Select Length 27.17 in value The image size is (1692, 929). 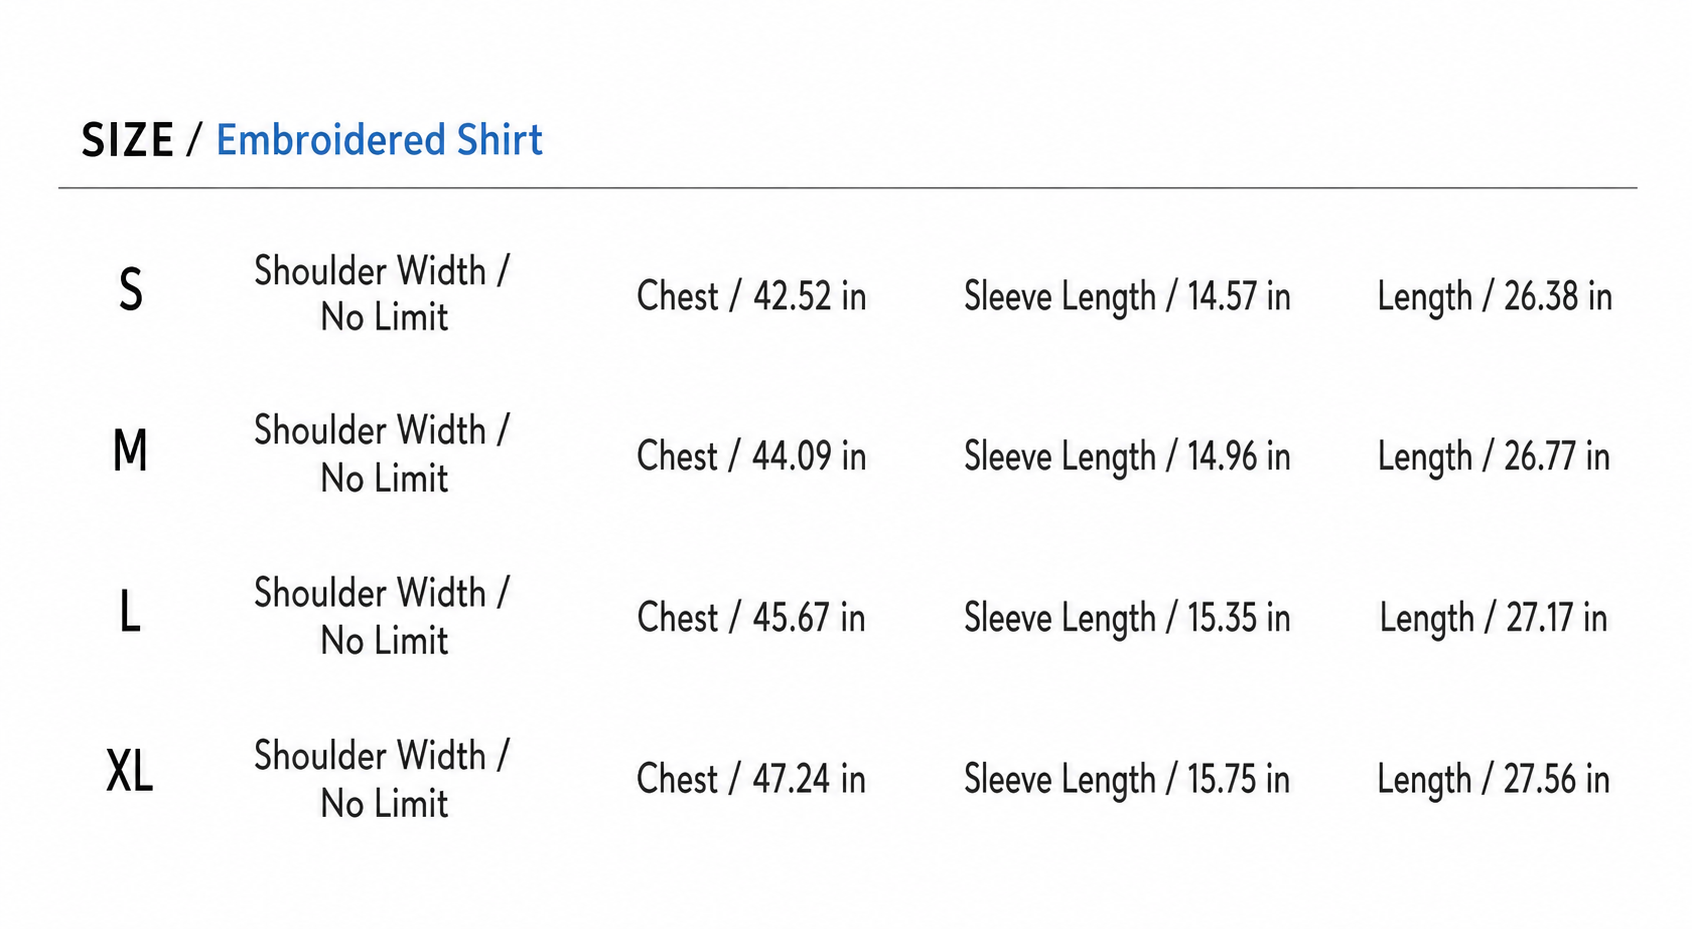click(1494, 618)
